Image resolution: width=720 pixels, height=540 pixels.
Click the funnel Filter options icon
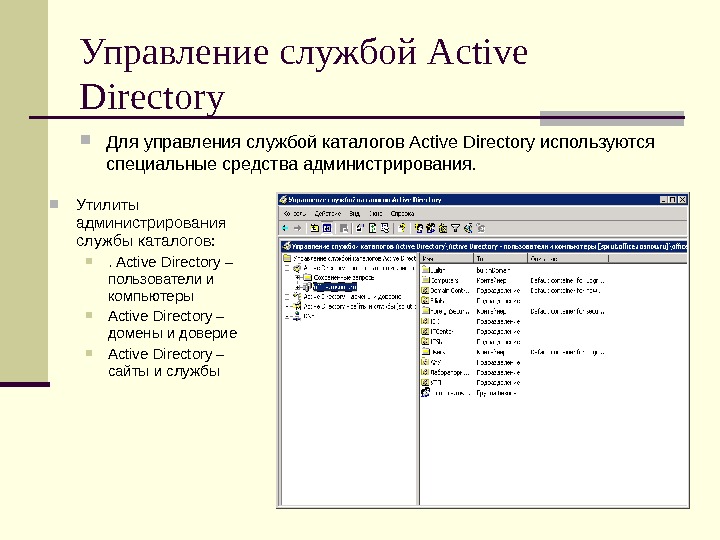[456, 228]
